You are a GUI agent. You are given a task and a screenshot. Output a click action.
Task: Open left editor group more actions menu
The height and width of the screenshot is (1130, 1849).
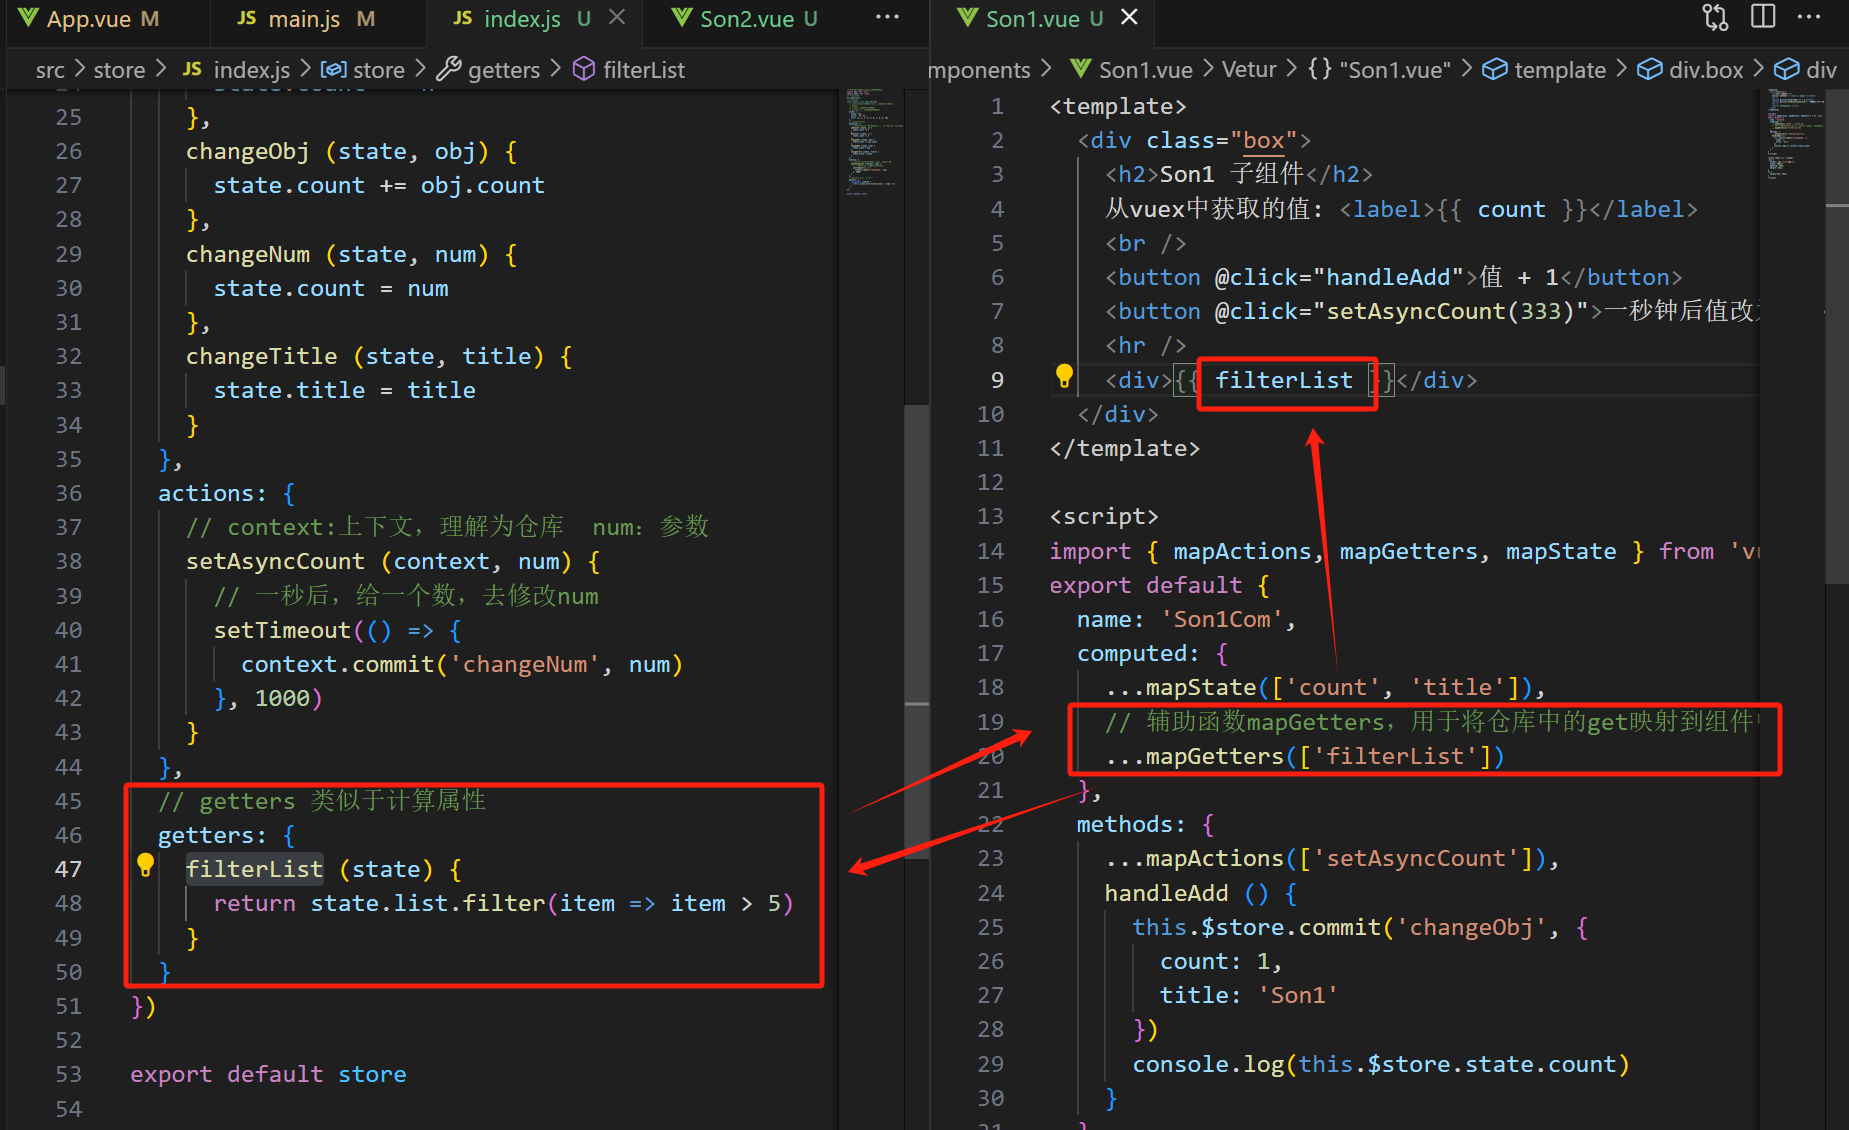[887, 18]
